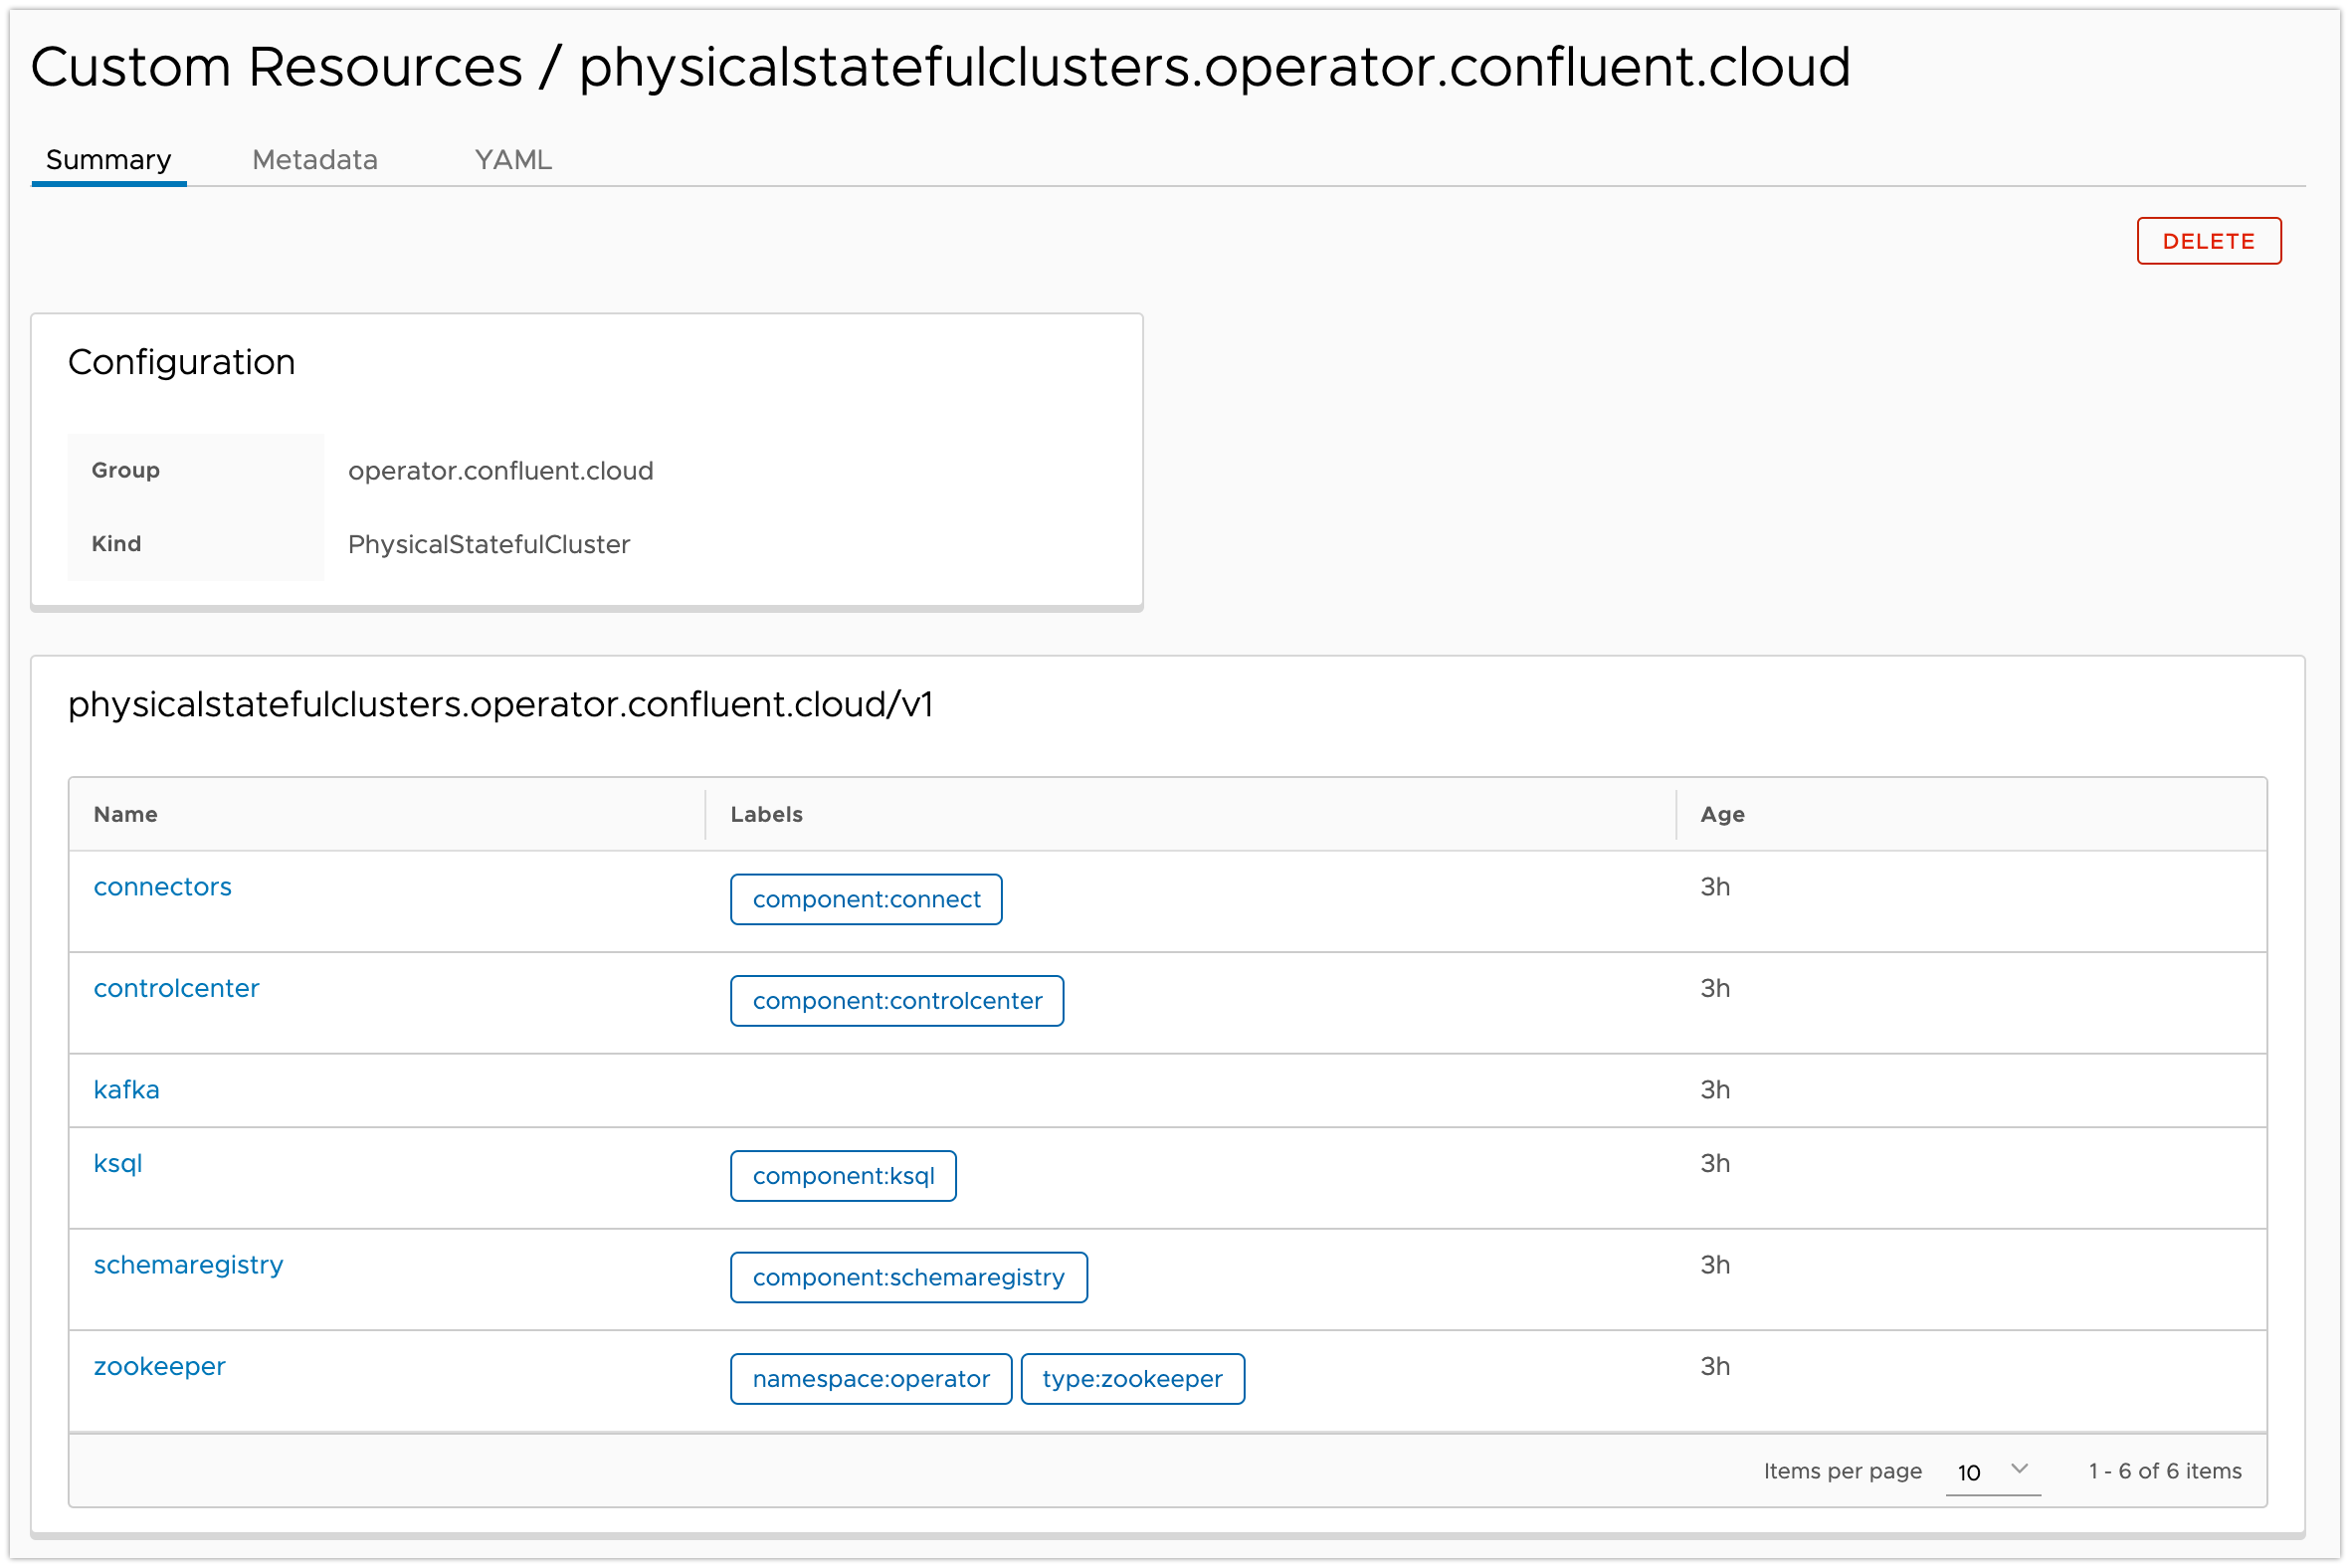Click the component:controlcenter label tag
The height and width of the screenshot is (1568, 2350).
897,1000
